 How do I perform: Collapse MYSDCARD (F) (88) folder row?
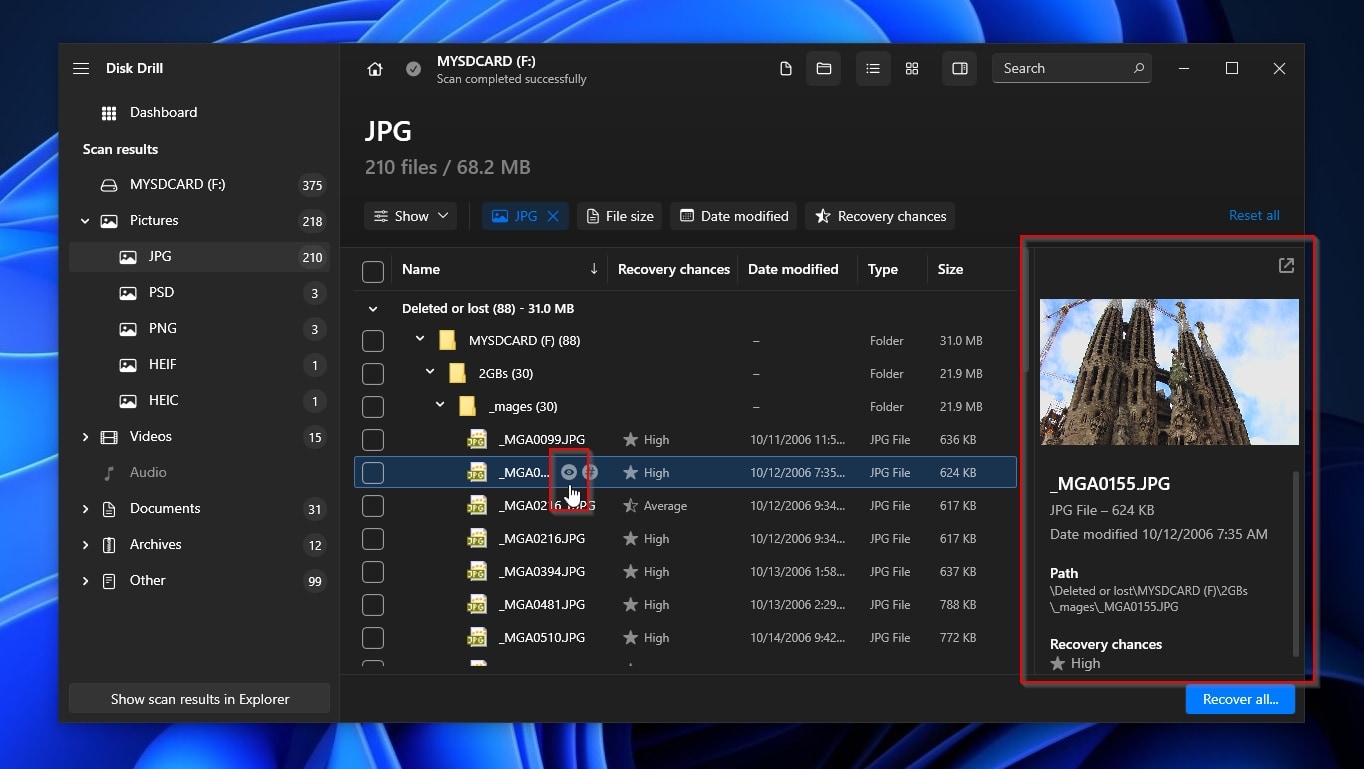click(x=421, y=340)
